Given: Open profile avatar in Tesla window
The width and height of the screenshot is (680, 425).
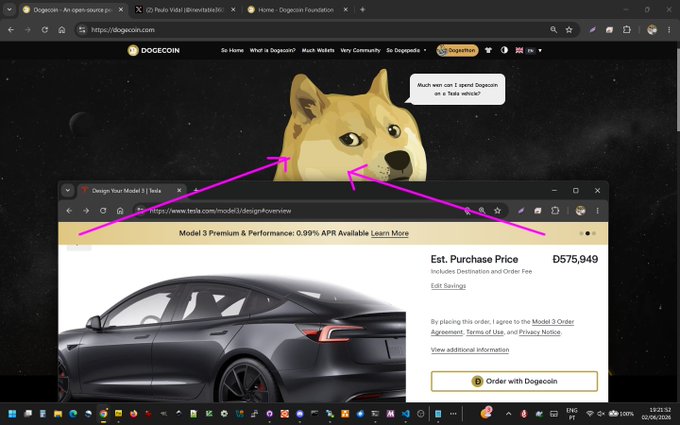Looking at the screenshot, I should [x=580, y=211].
